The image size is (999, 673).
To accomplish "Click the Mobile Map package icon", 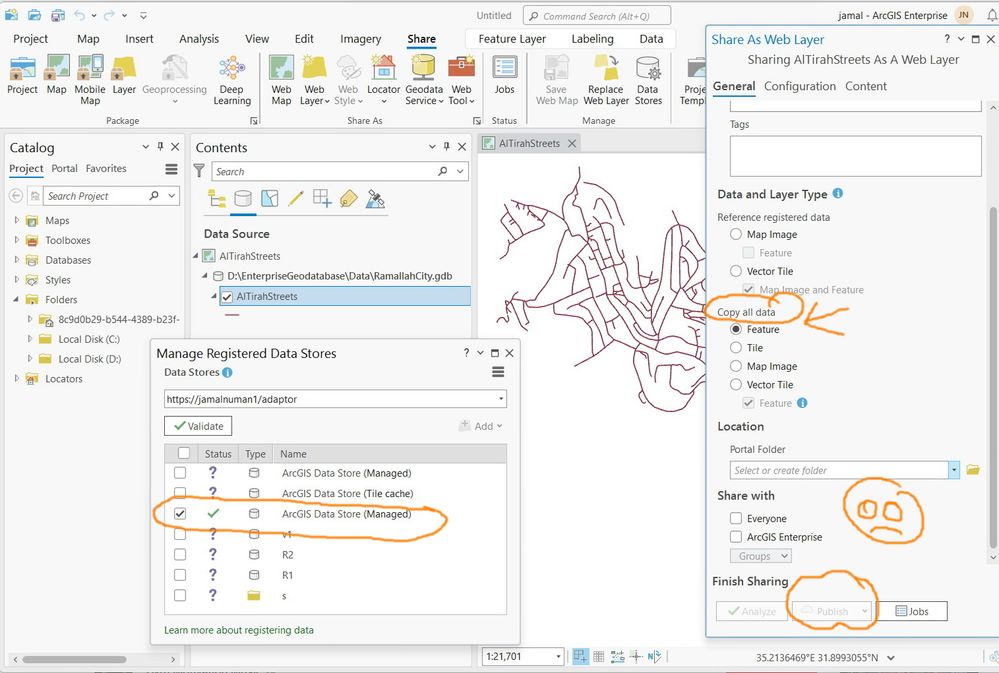I will 90,68.
